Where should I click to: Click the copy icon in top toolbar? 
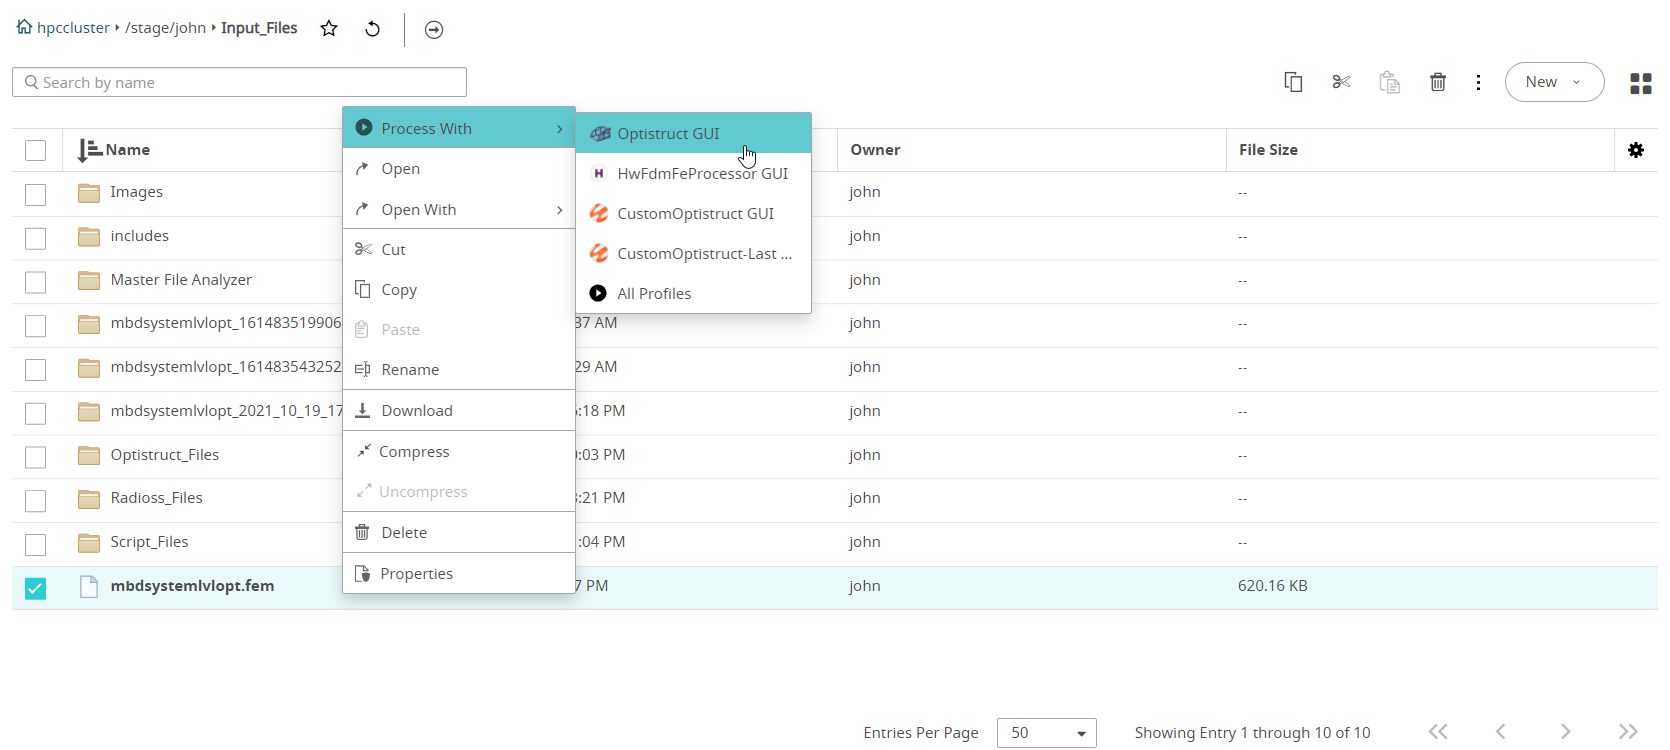(x=1293, y=82)
